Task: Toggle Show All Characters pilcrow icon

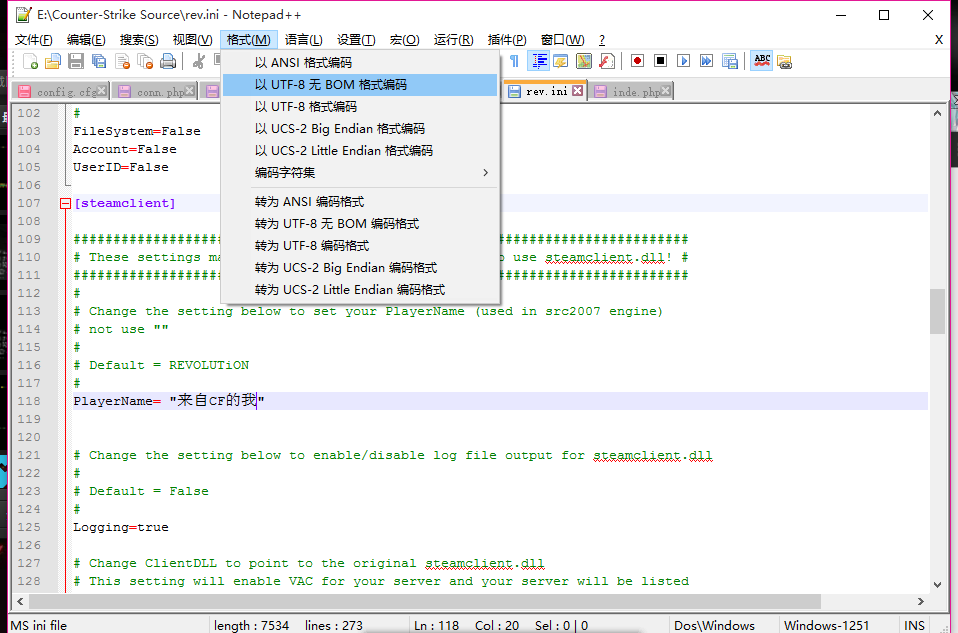Action: [x=514, y=61]
